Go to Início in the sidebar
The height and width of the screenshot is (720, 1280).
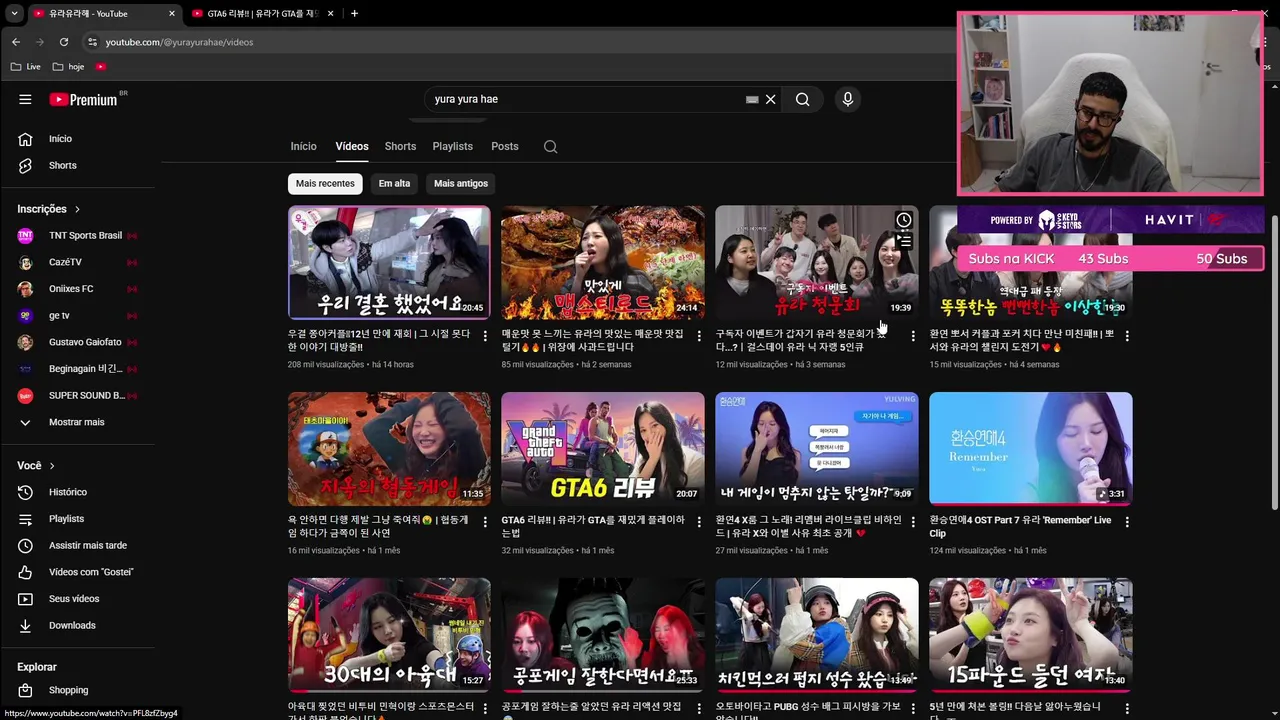pos(60,139)
